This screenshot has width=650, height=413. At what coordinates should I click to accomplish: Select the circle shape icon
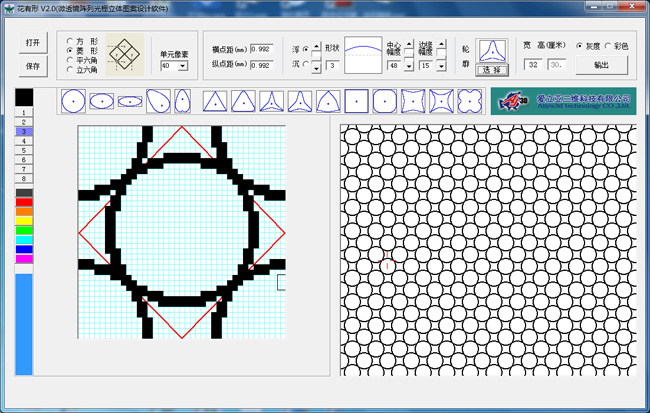[x=73, y=101]
